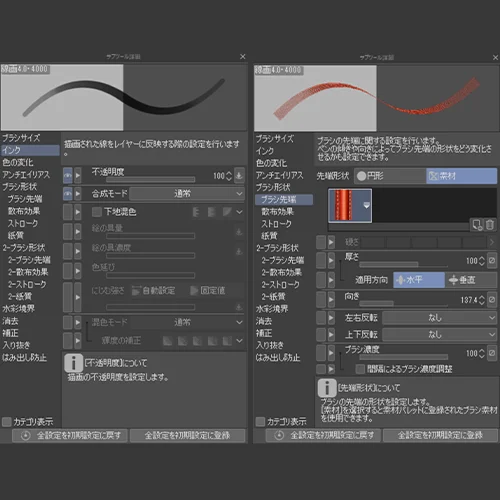Toggle the eye icon for 不透明度
The width and height of the screenshot is (500, 500).
[x=68, y=175]
